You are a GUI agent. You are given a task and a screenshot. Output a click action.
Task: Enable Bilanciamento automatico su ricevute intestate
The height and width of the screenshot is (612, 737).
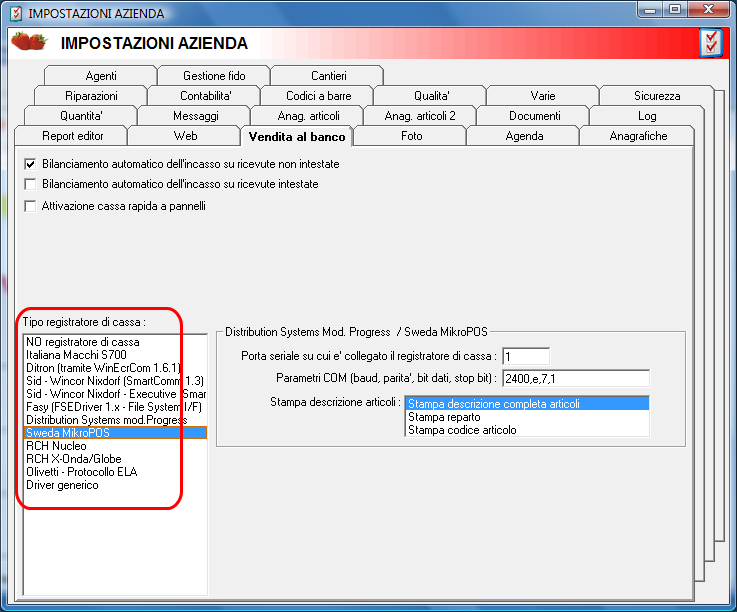[31, 184]
